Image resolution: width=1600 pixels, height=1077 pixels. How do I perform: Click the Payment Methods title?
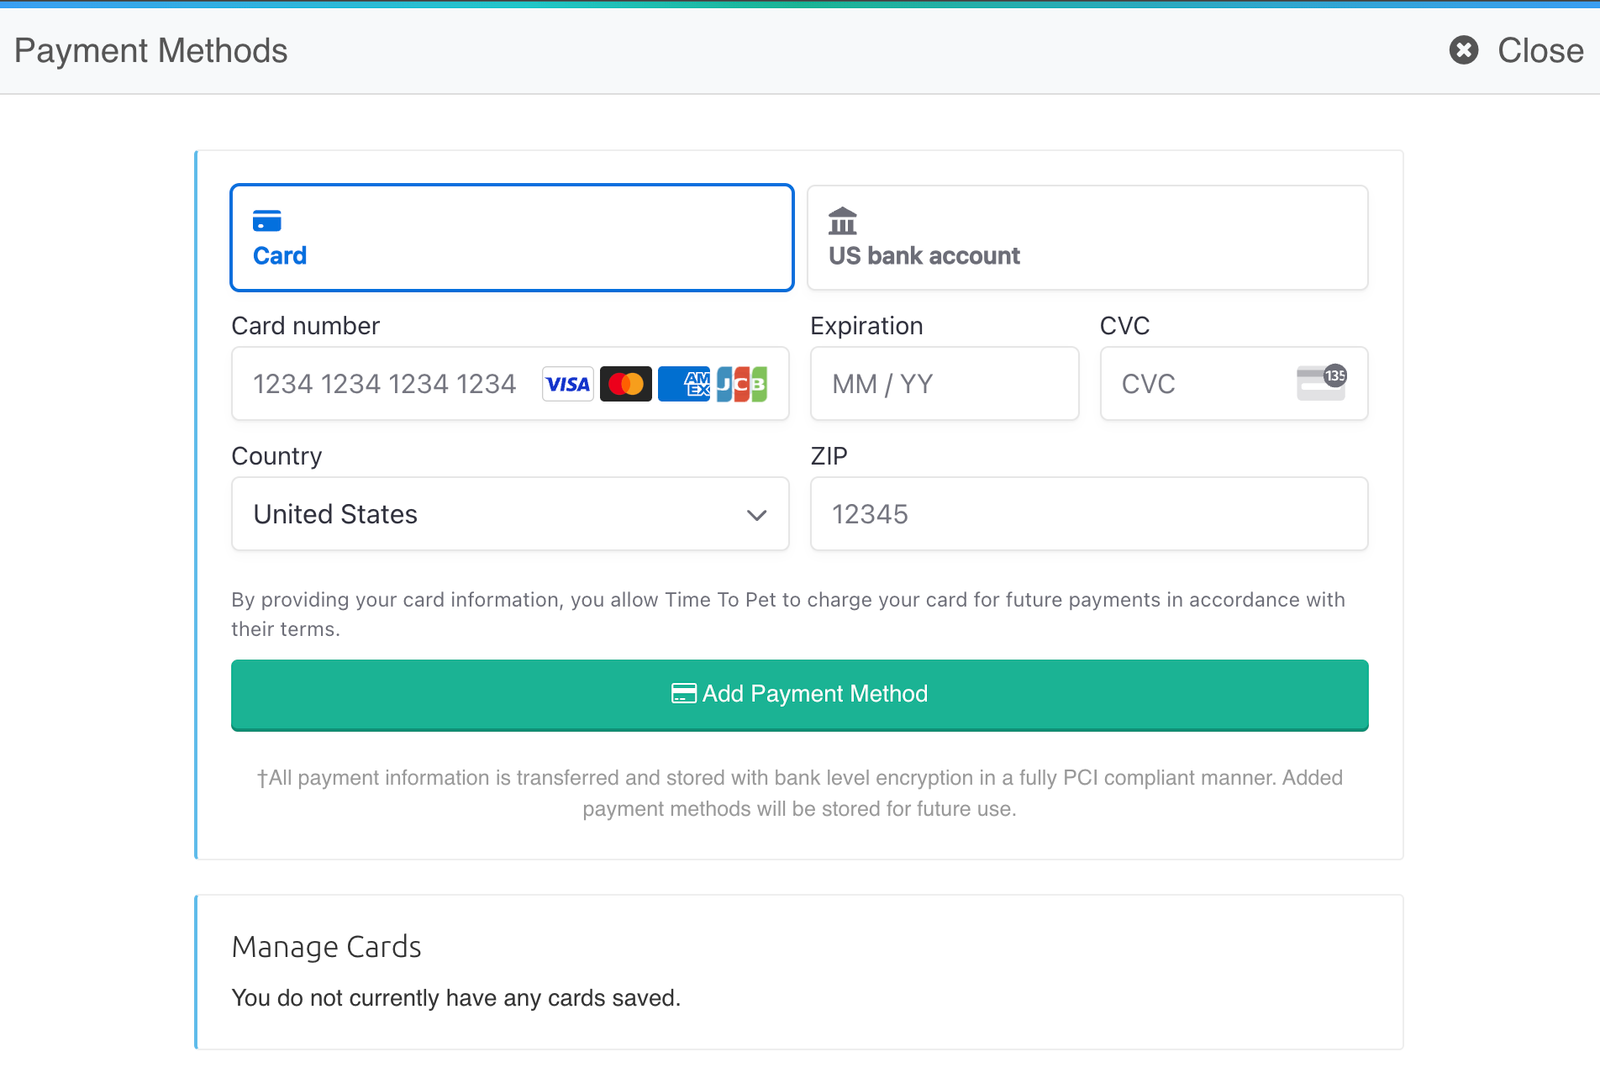[x=151, y=50]
